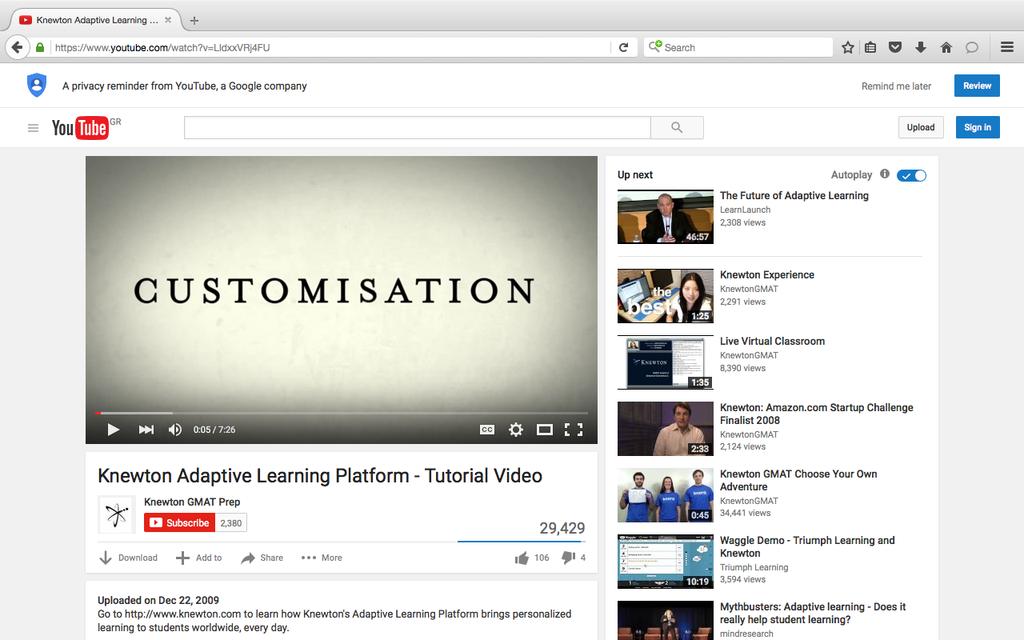Focus the YouTube search input field
Viewport: 1024px width, 640px height.
(417, 127)
